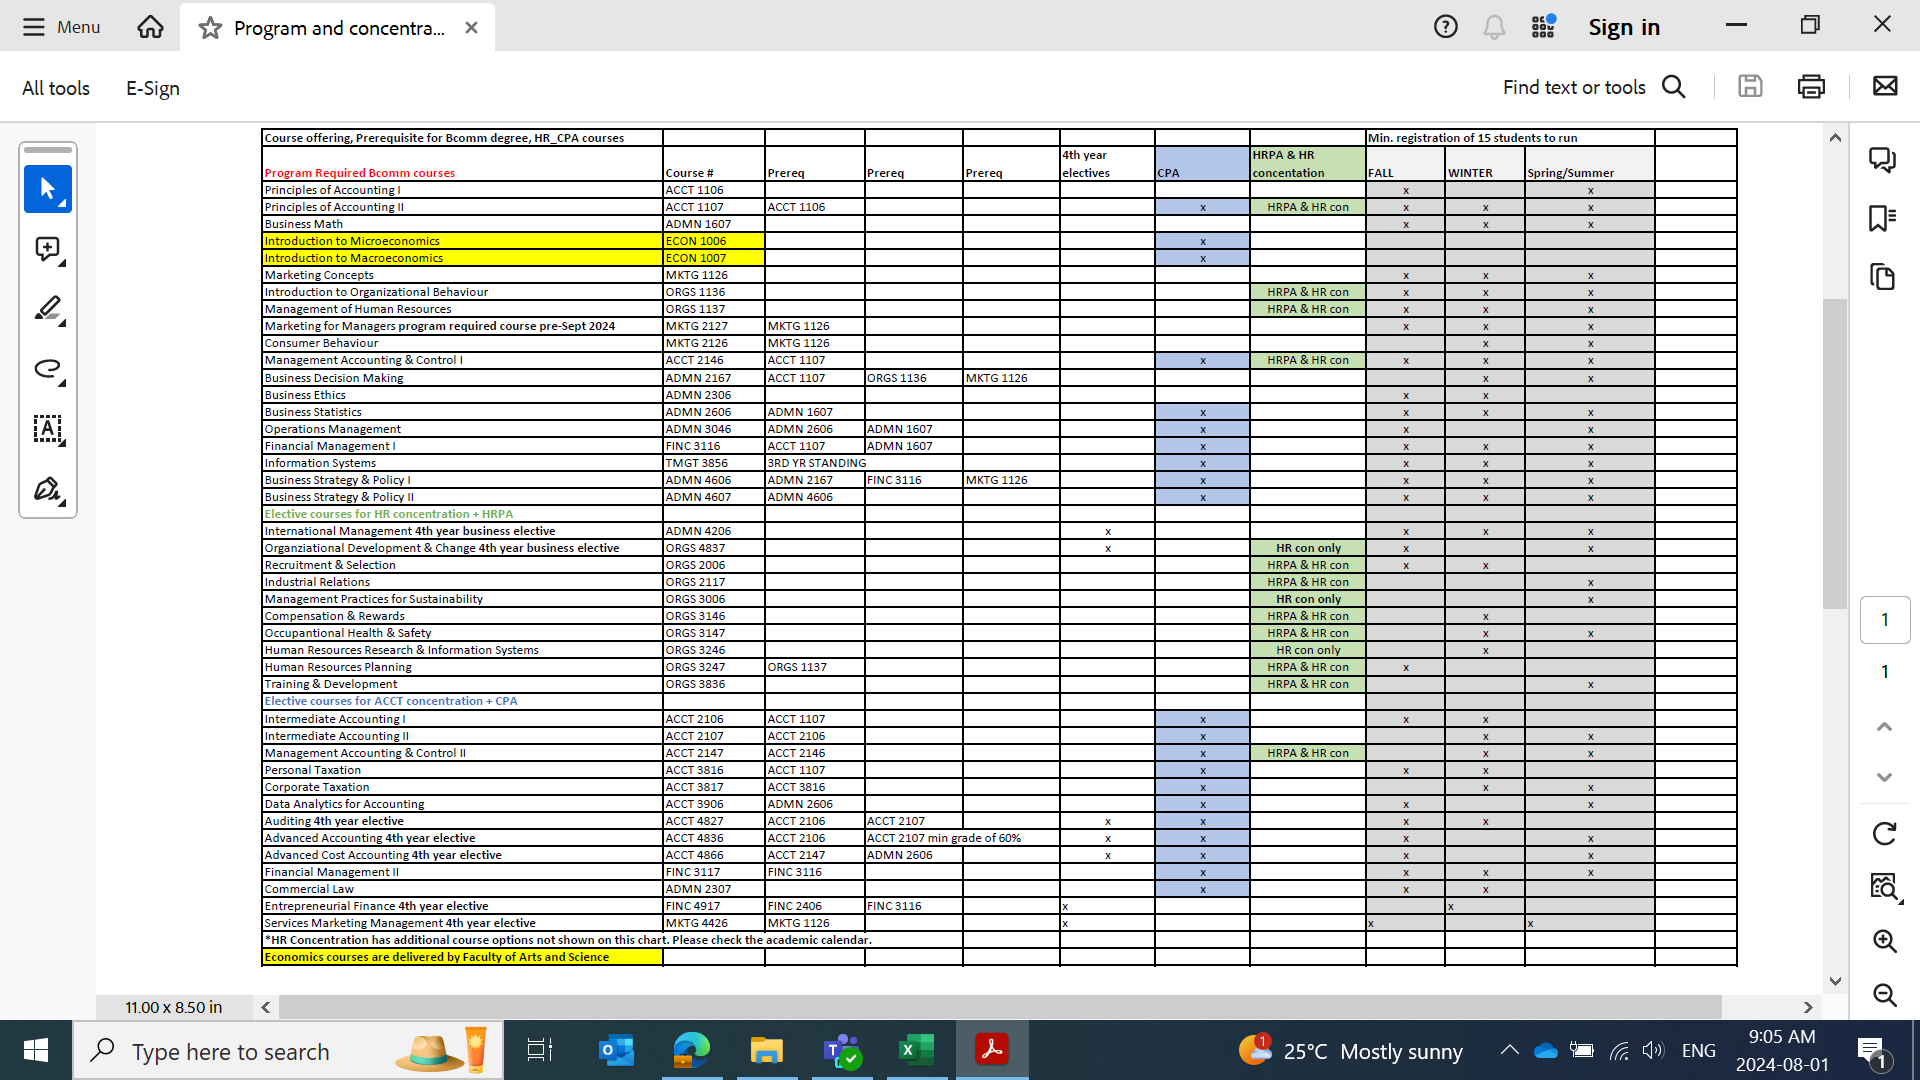Open the Help question mark icon
The width and height of the screenshot is (1920, 1080).
click(1445, 27)
